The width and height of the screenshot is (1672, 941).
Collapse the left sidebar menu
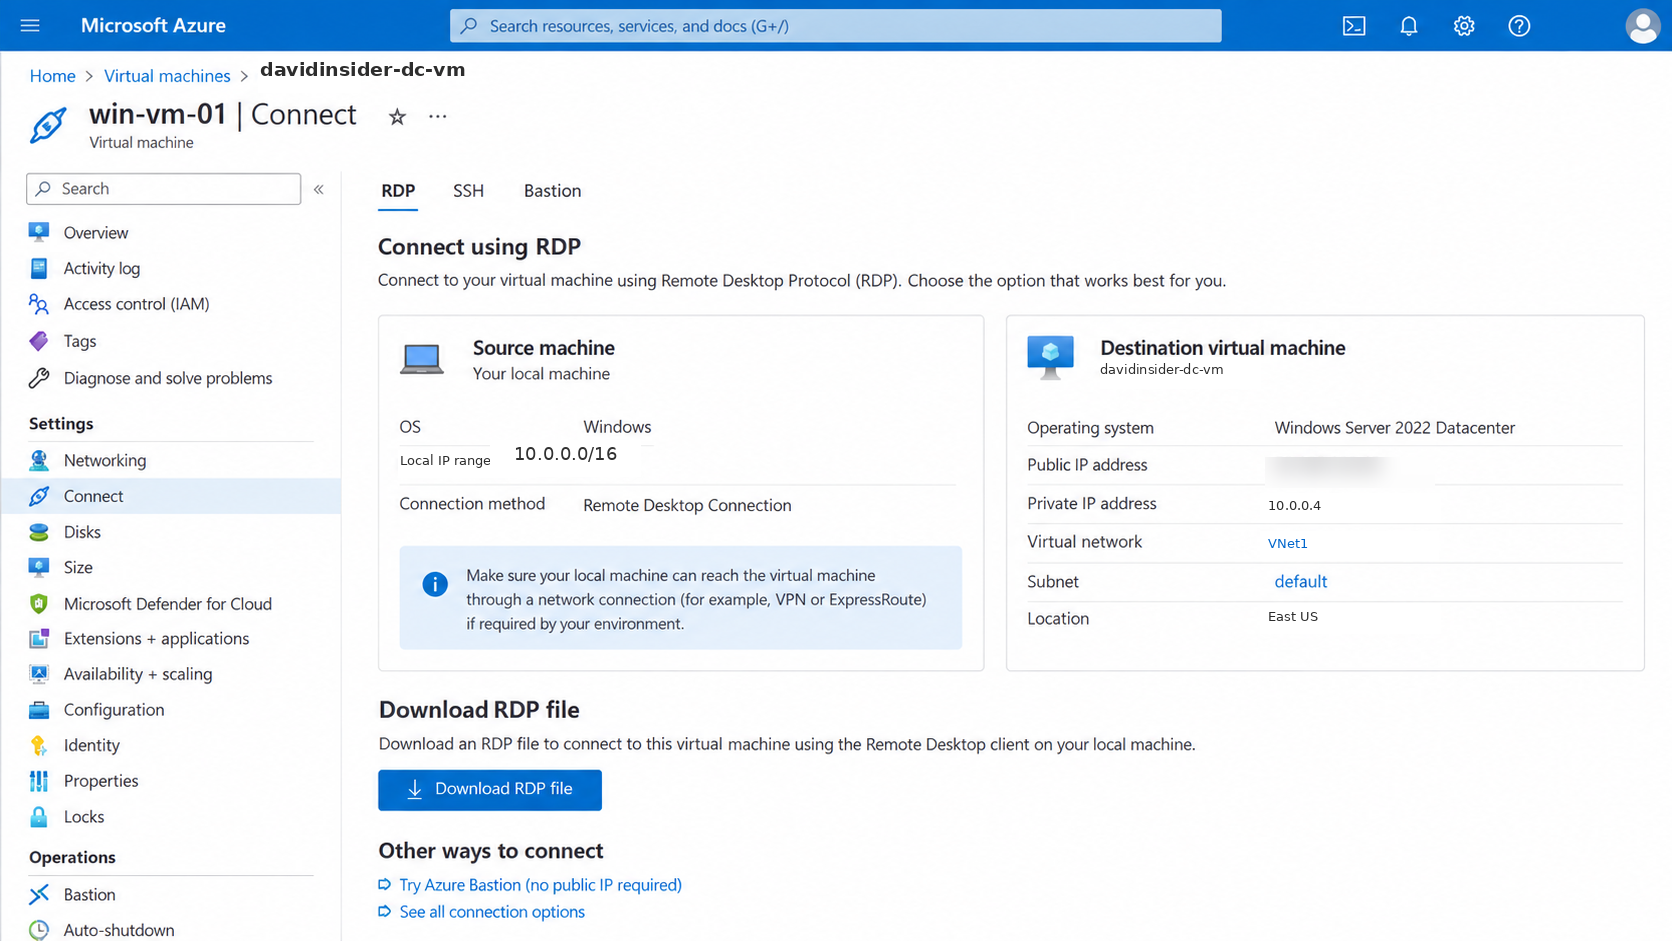coord(319,189)
